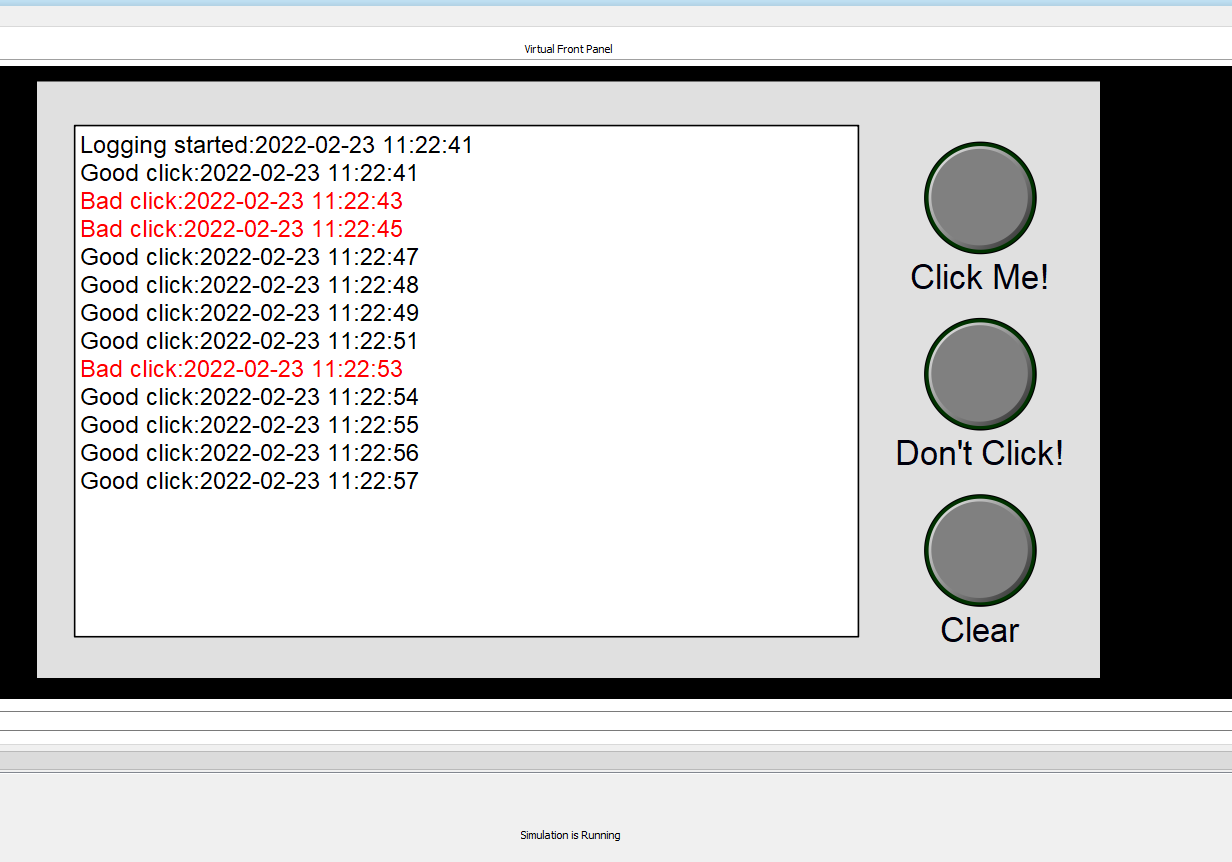Viewport: 1232px width, 862px height.
Task: Click the "Don't Click!" label text
Action: tap(979, 453)
